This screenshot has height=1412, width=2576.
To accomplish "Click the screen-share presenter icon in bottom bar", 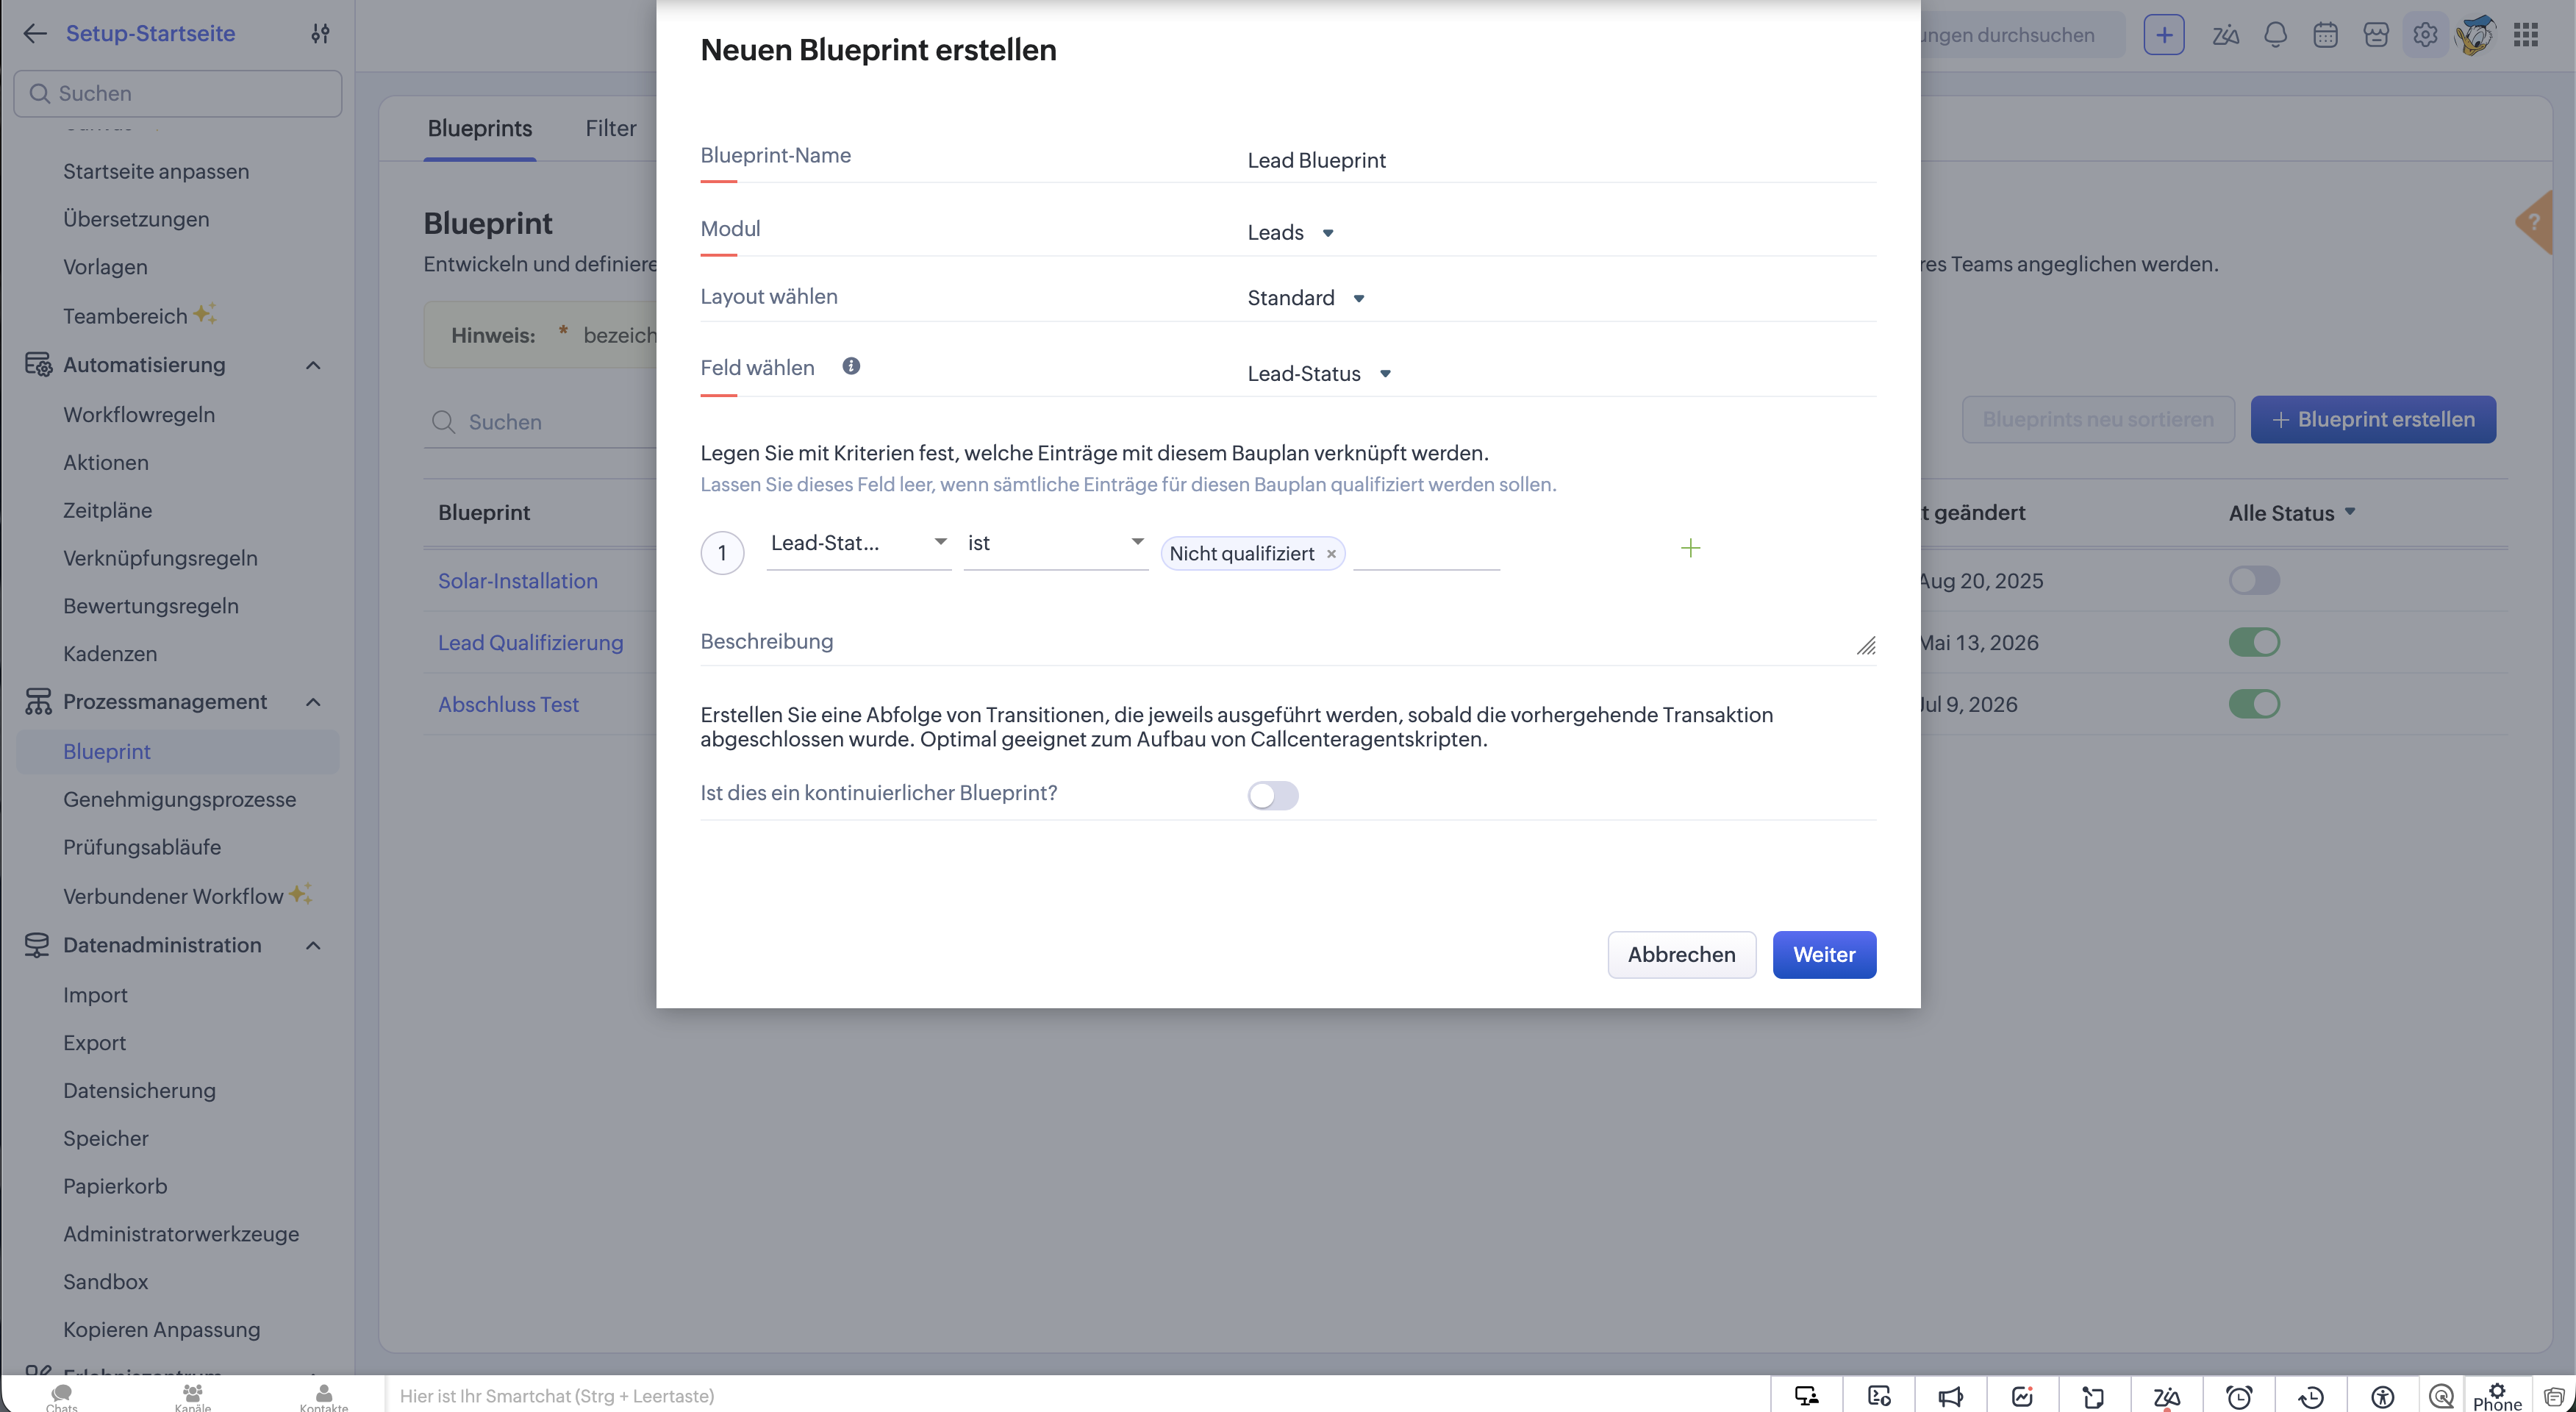I will coord(1806,1396).
